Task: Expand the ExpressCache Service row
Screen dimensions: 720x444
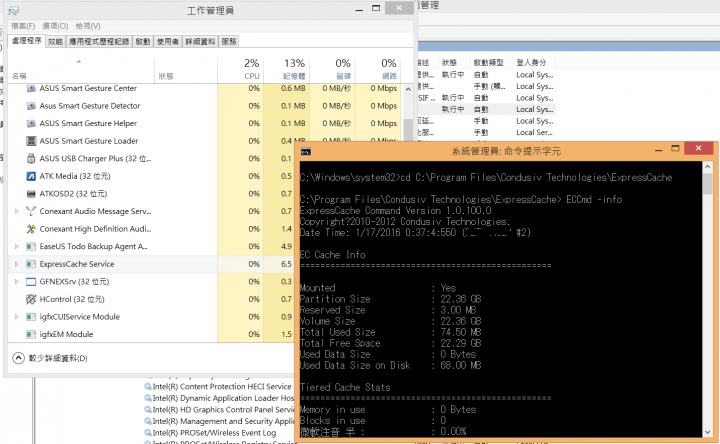Action: click(x=17, y=264)
